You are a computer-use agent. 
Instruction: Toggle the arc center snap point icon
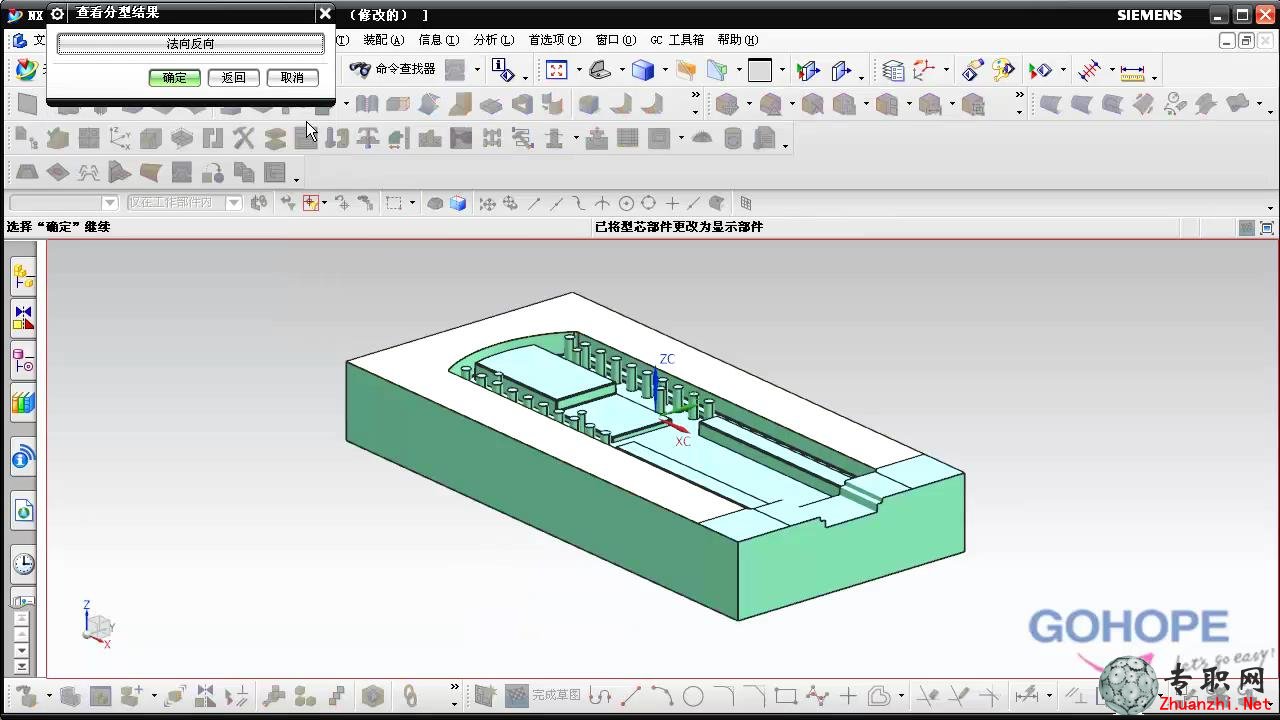[x=626, y=203]
